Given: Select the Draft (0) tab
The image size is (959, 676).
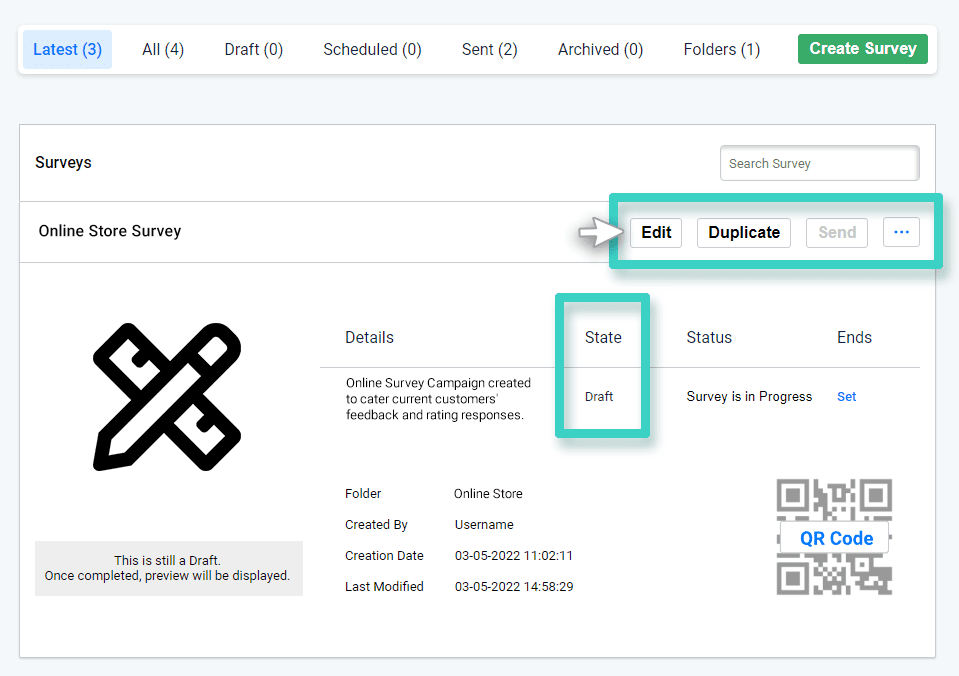Looking at the screenshot, I should click(254, 49).
